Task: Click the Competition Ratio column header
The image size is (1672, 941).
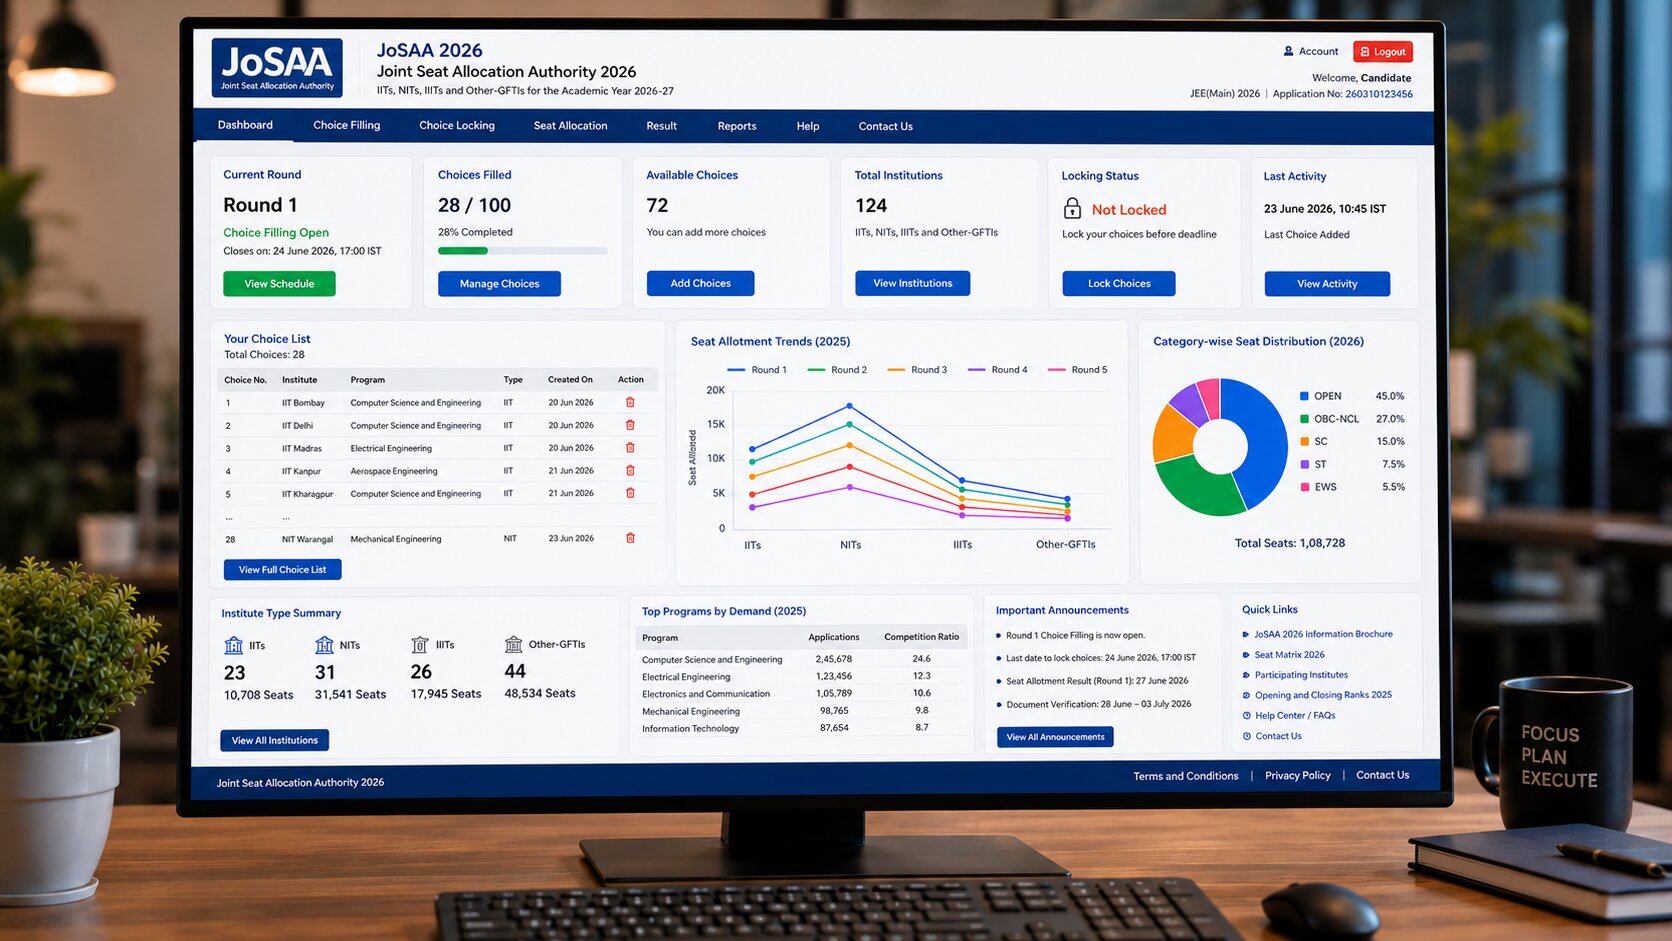Action: click(921, 637)
